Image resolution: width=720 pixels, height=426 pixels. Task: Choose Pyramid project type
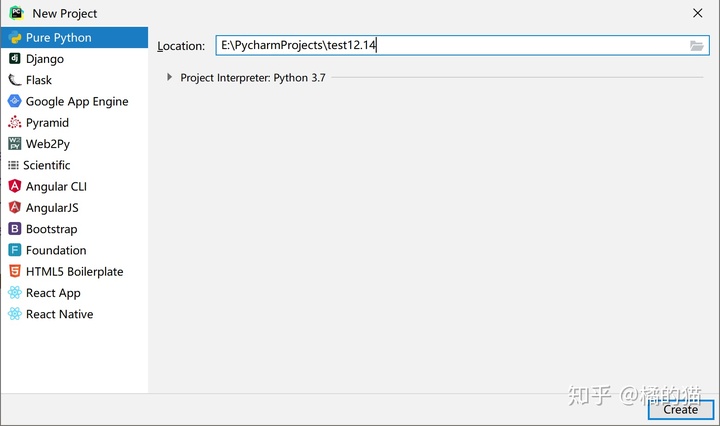(x=74, y=123)
